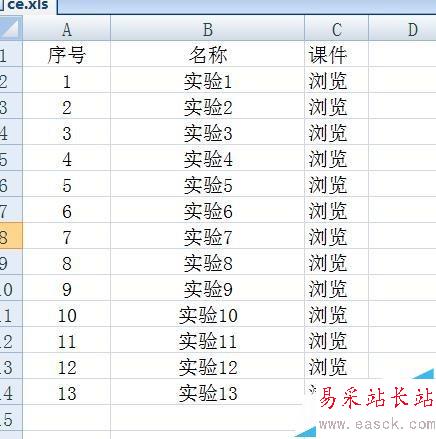Viewport: 436px width, 439px height.
Task: Click the cell 实验2
Action: [207, 107]
